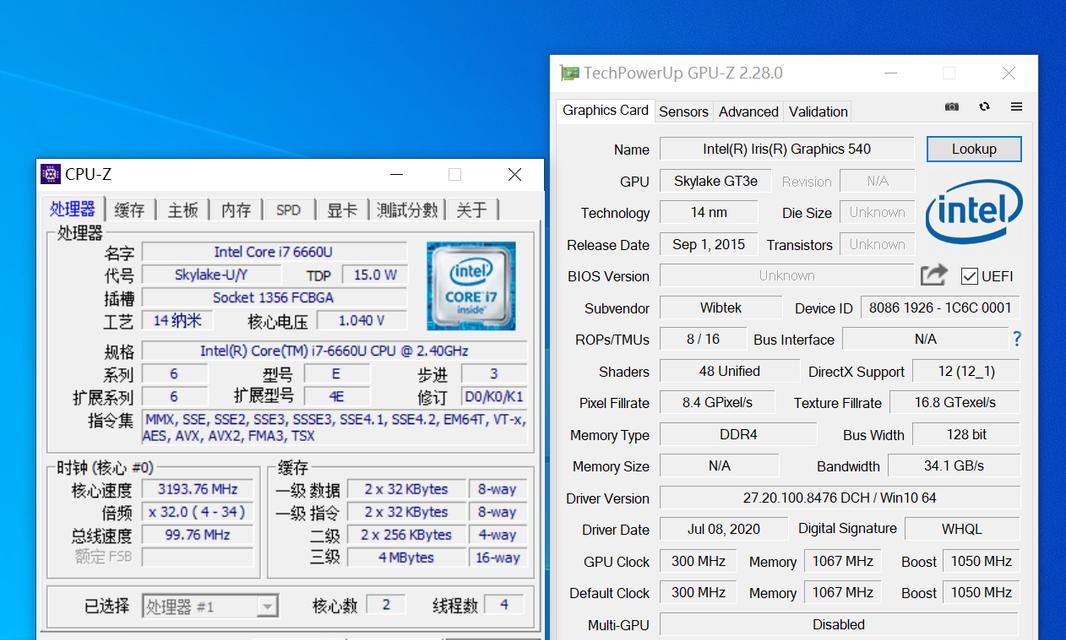Close the CPU-Z window
The height and width of the screenshot is (640, 1066).
tap(515, 175)
